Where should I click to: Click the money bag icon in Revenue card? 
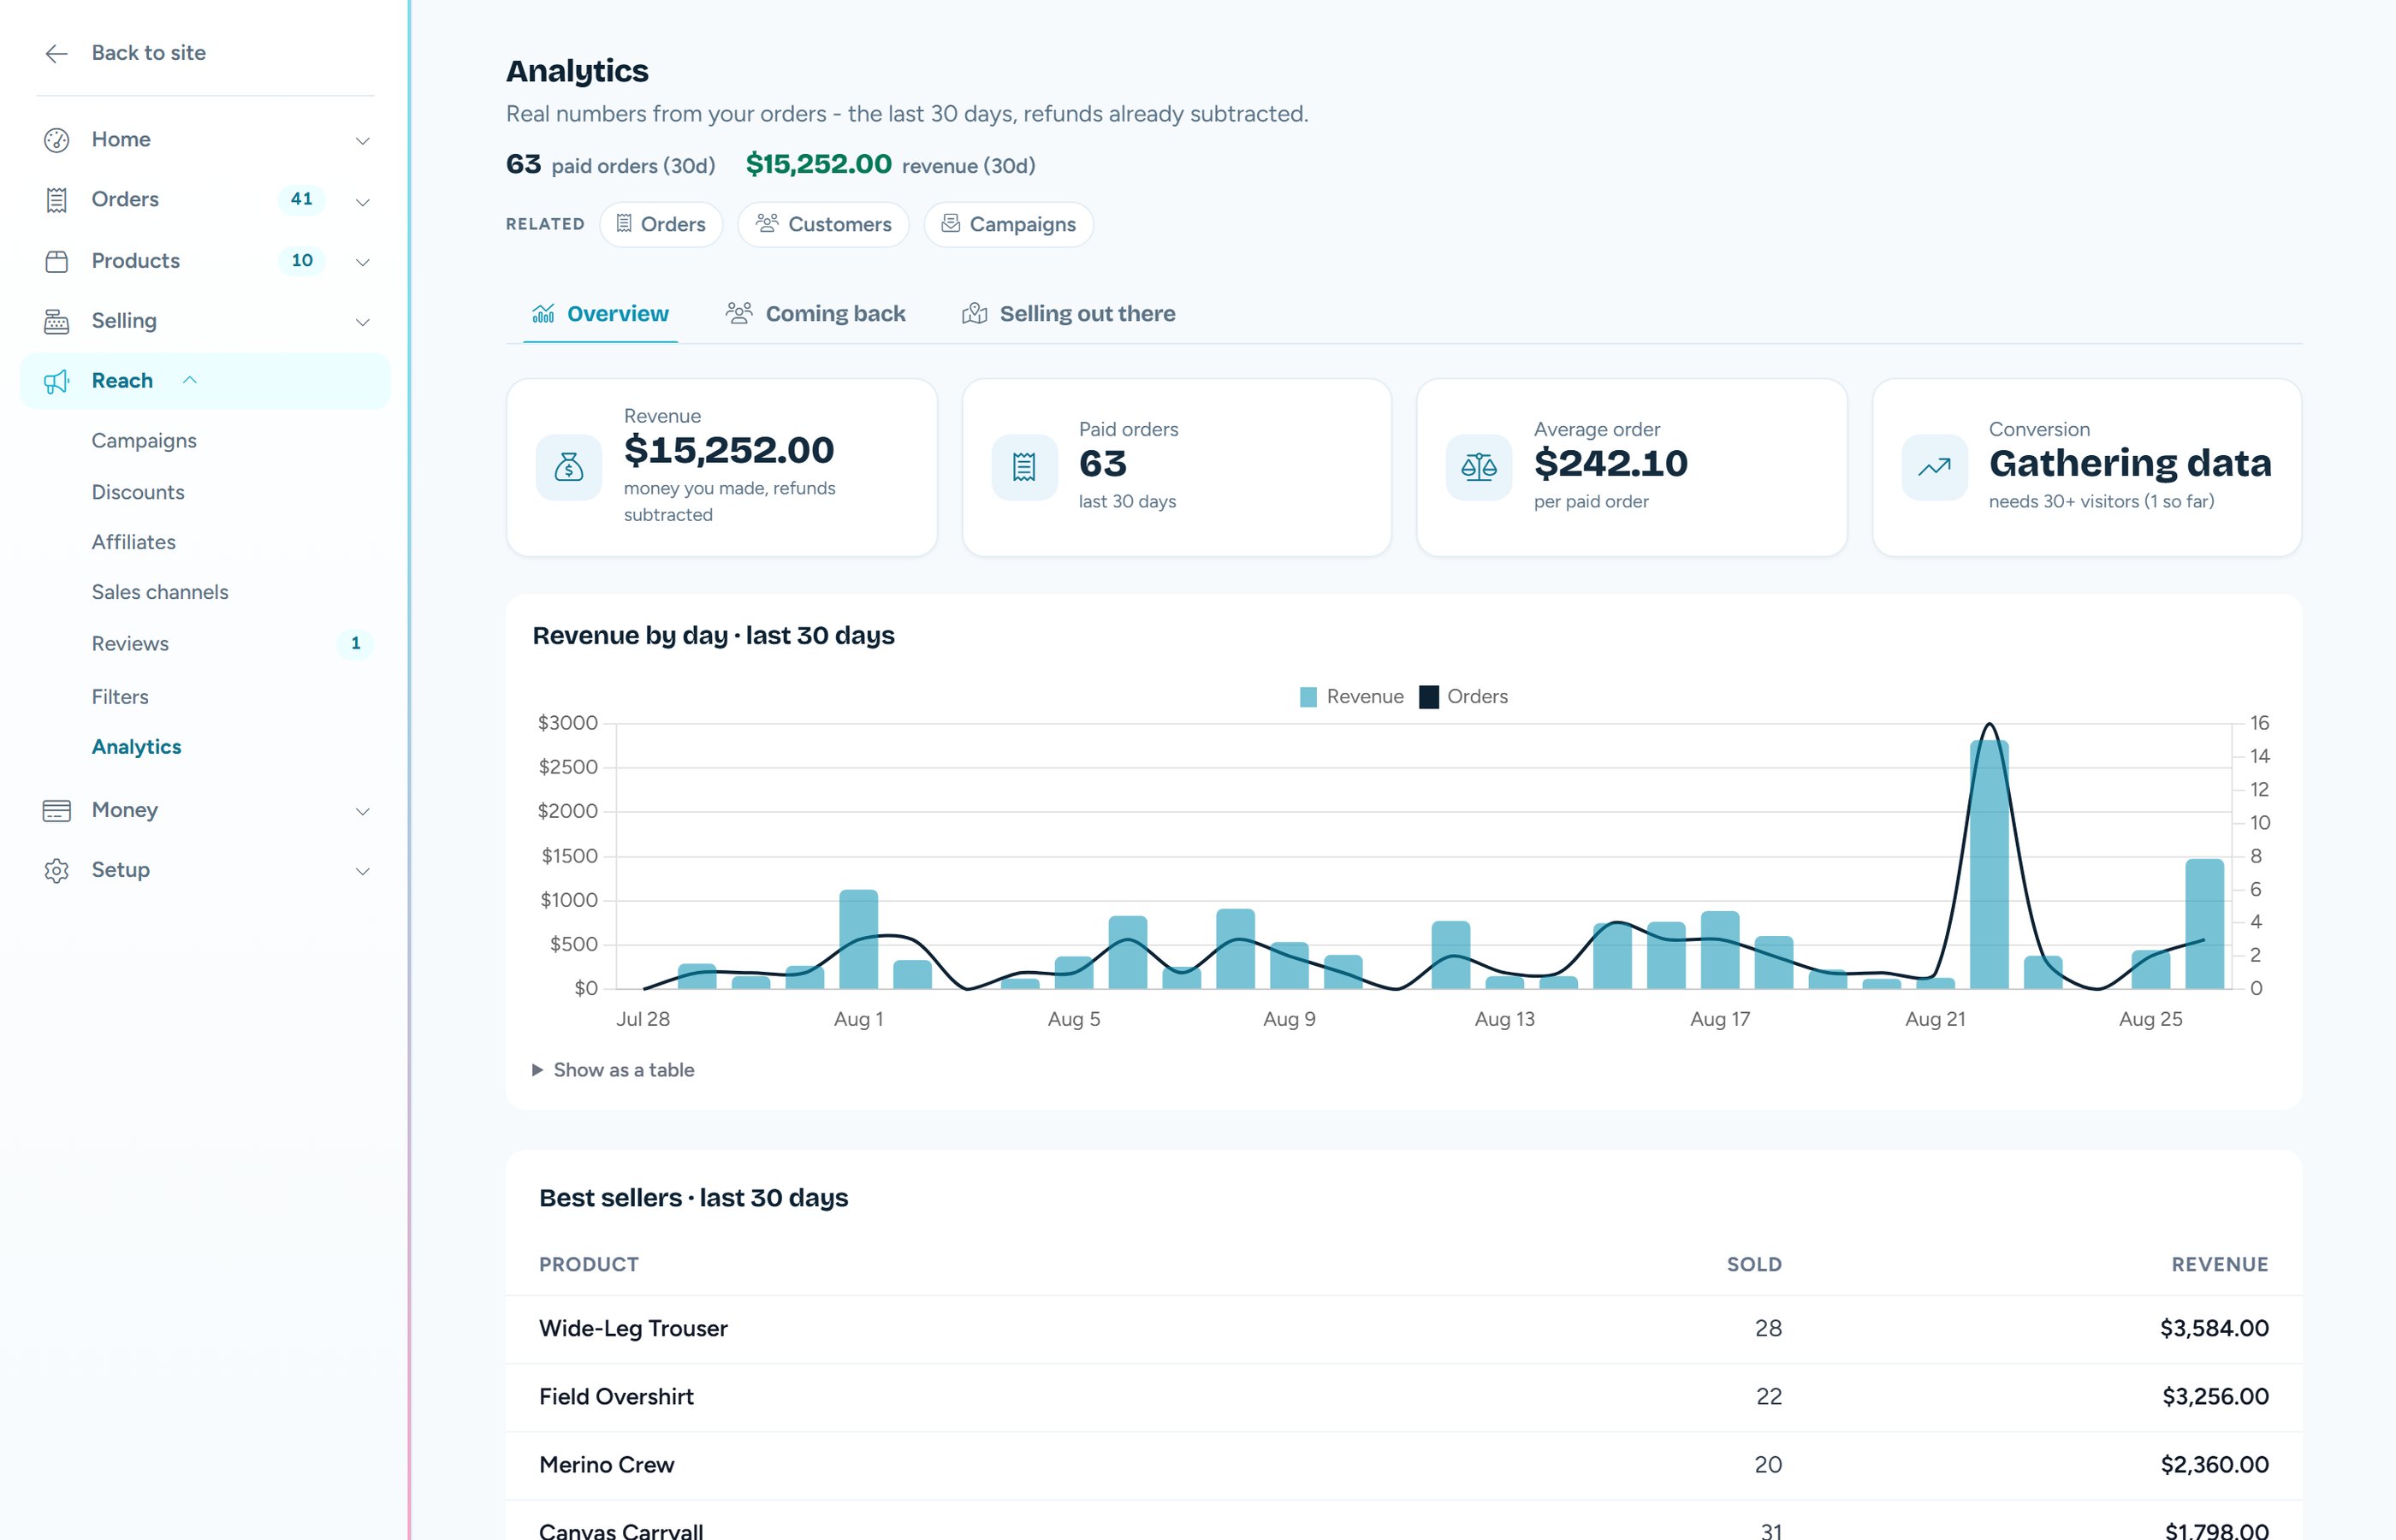coord(569,467)
